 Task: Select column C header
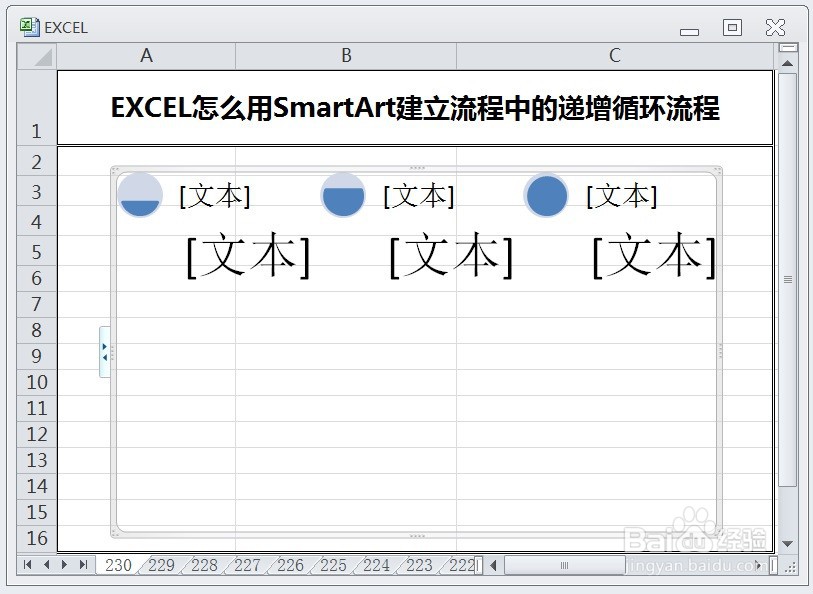(615, 56)
